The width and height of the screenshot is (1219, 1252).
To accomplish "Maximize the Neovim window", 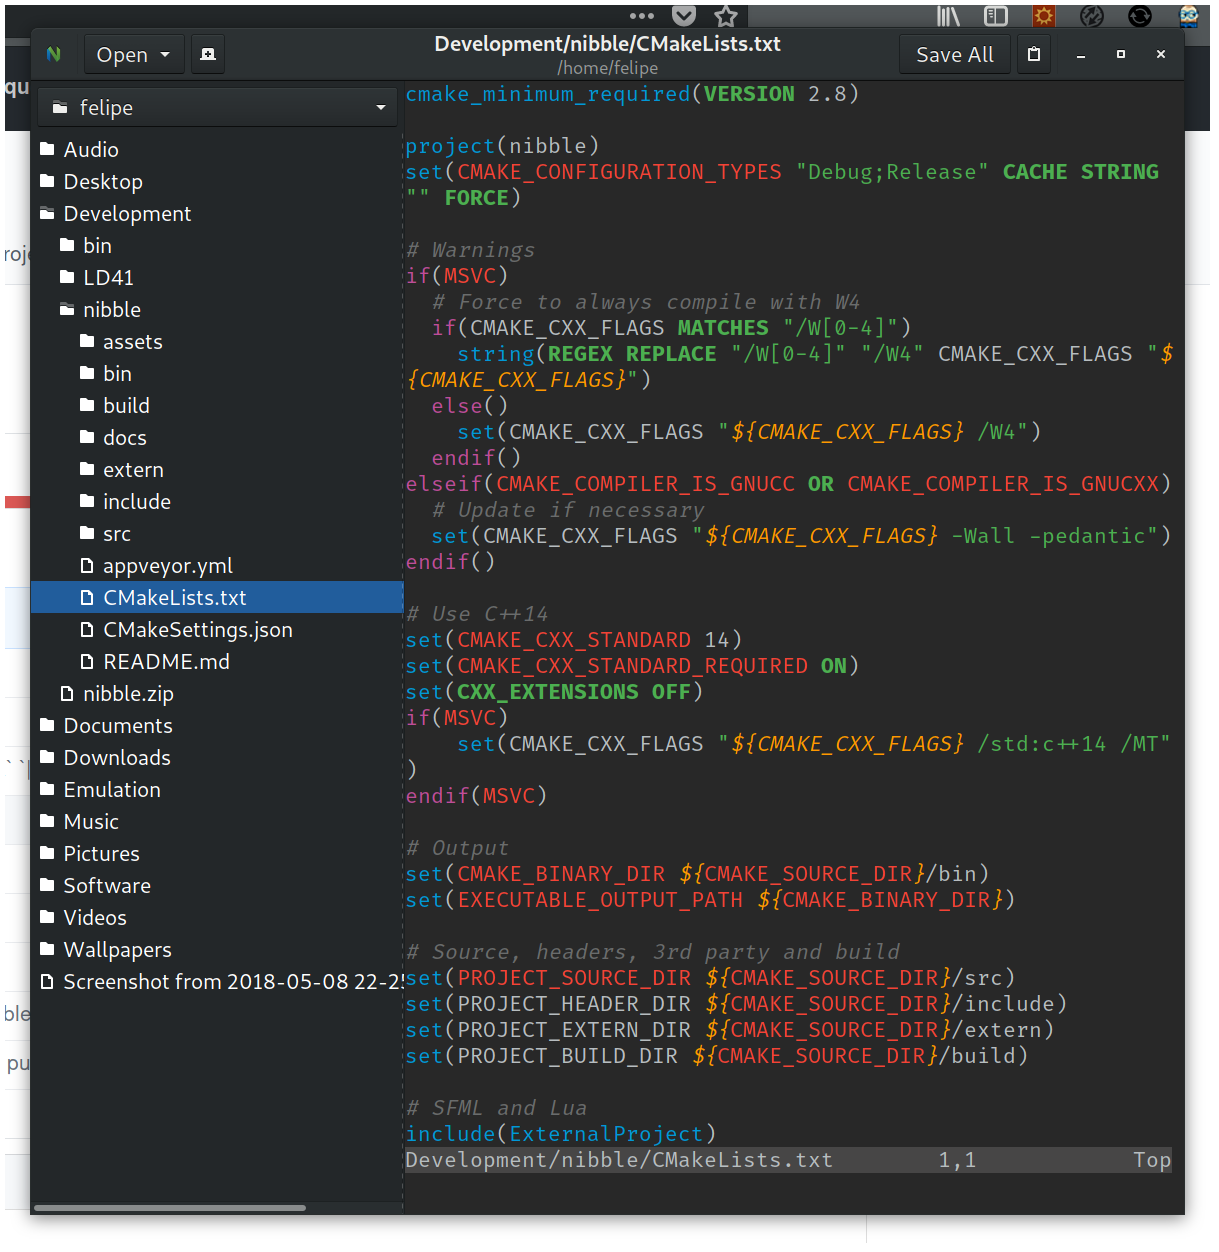I will coord(1121,55).
